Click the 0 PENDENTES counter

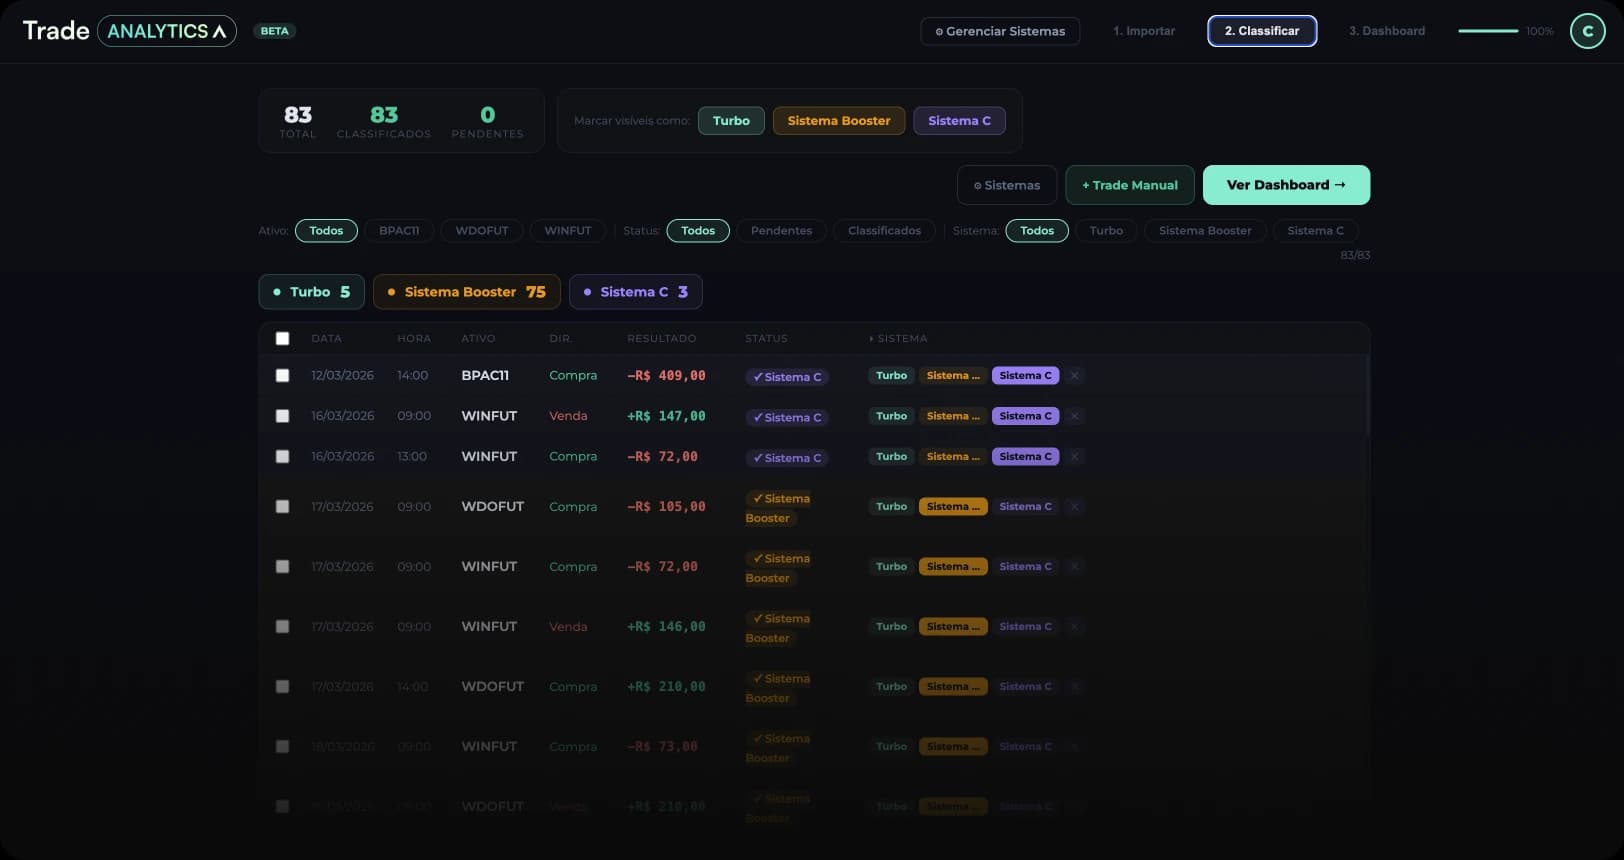(487, 121)
